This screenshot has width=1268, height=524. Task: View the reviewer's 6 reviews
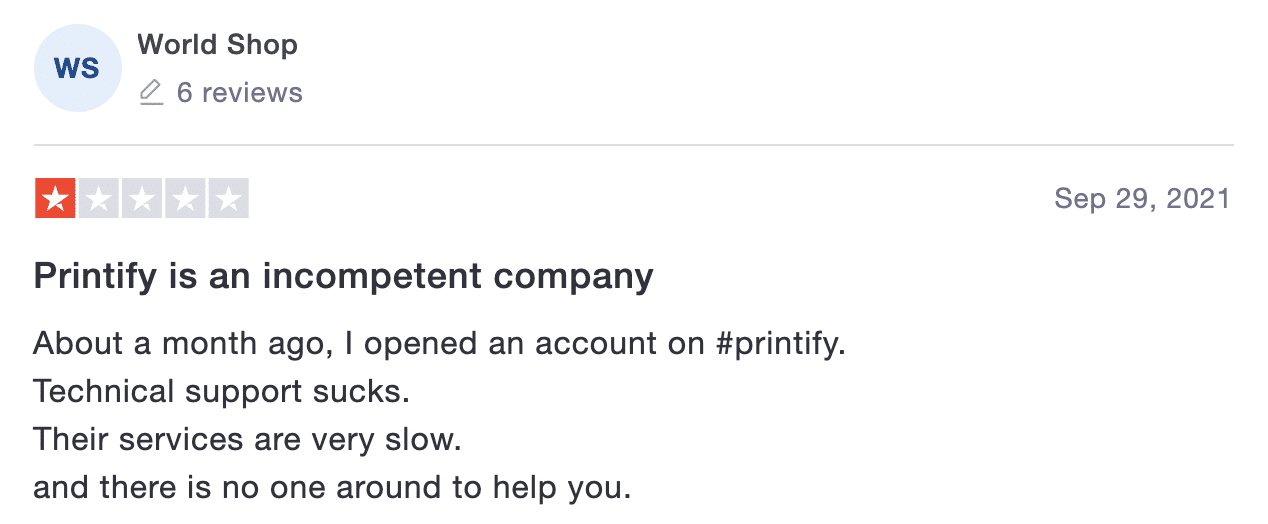(x=239, y=93)
